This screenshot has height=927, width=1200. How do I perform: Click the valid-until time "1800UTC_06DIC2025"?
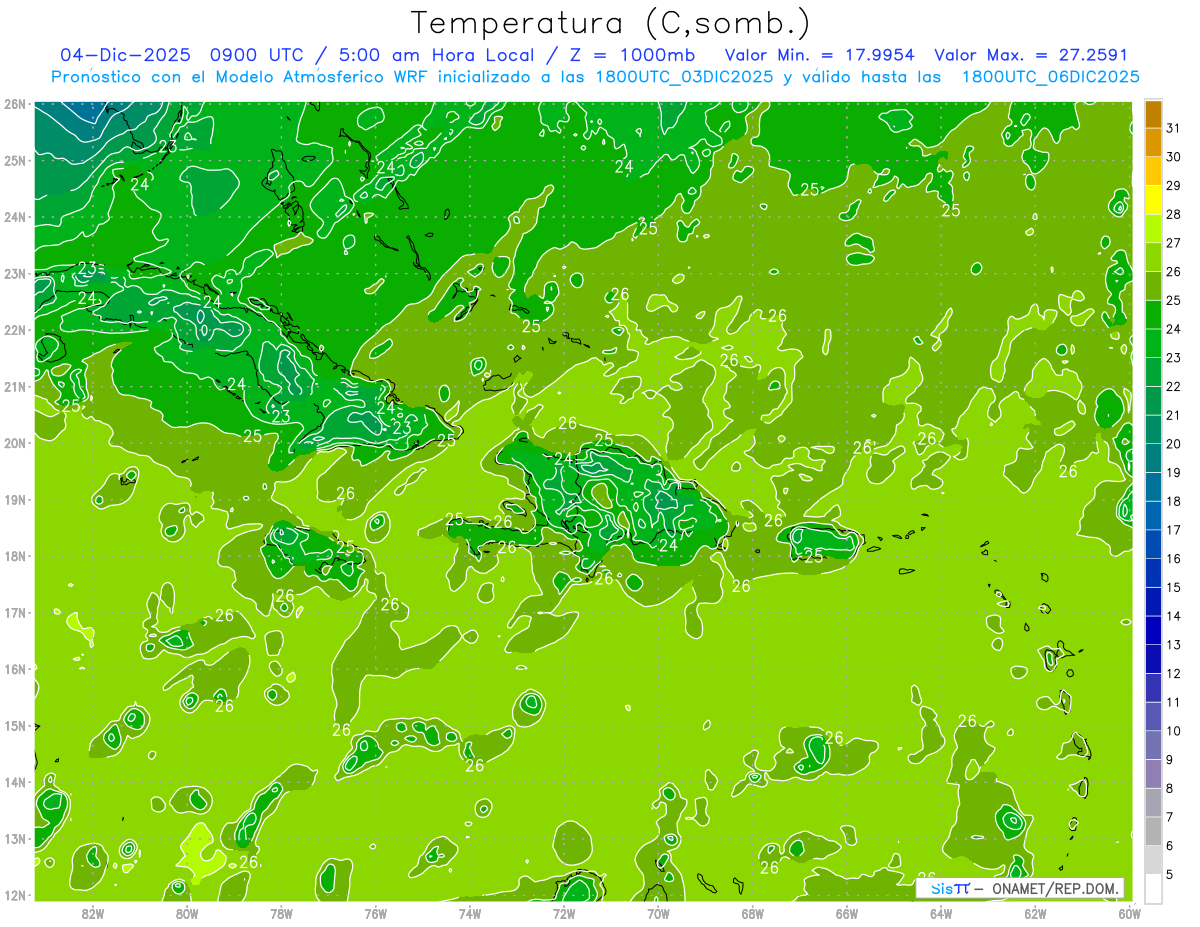tap(1050, 77)
